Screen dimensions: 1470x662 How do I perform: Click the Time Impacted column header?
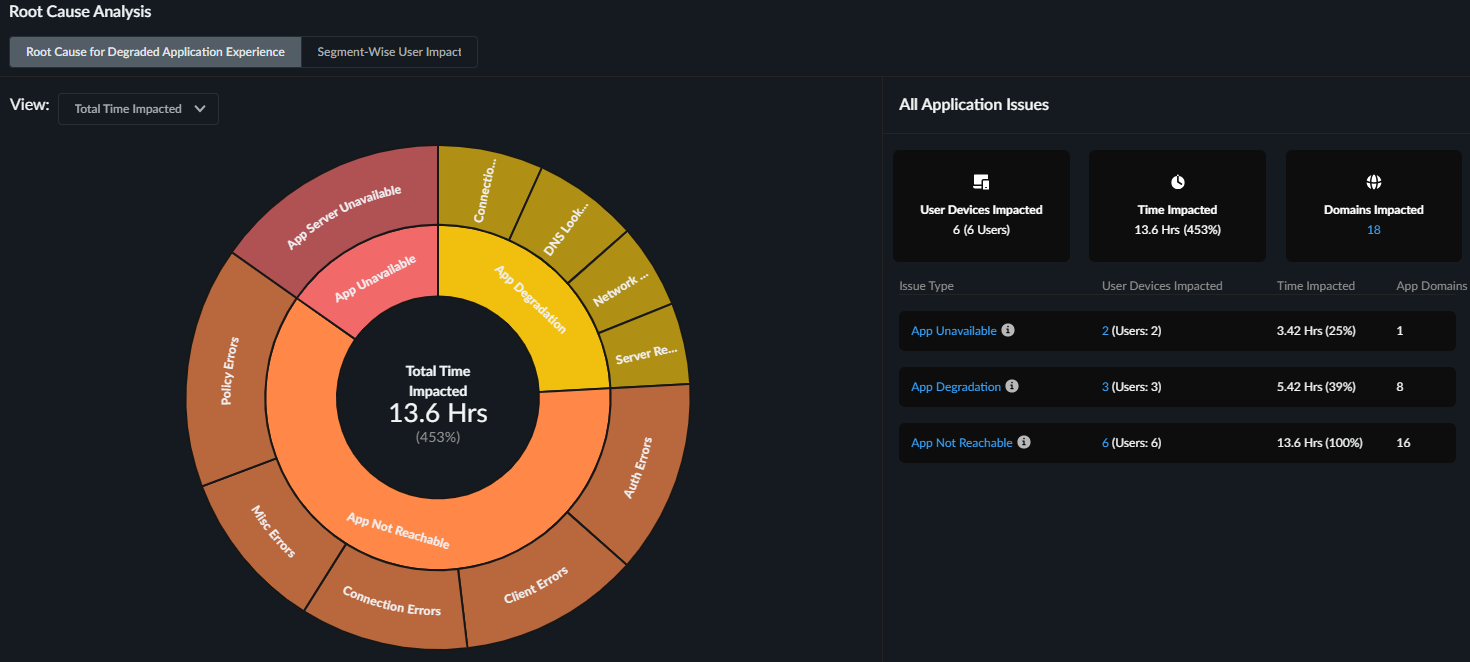click(x=1316, y=286)
